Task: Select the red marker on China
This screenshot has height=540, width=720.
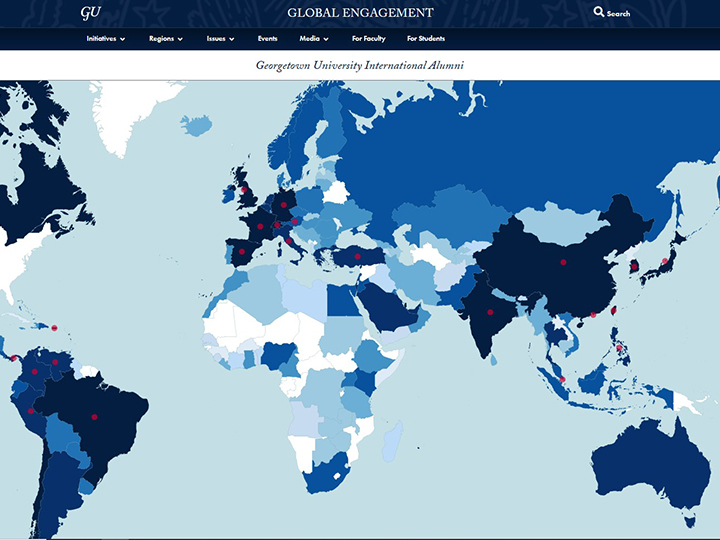Action: tap(563, 262)
